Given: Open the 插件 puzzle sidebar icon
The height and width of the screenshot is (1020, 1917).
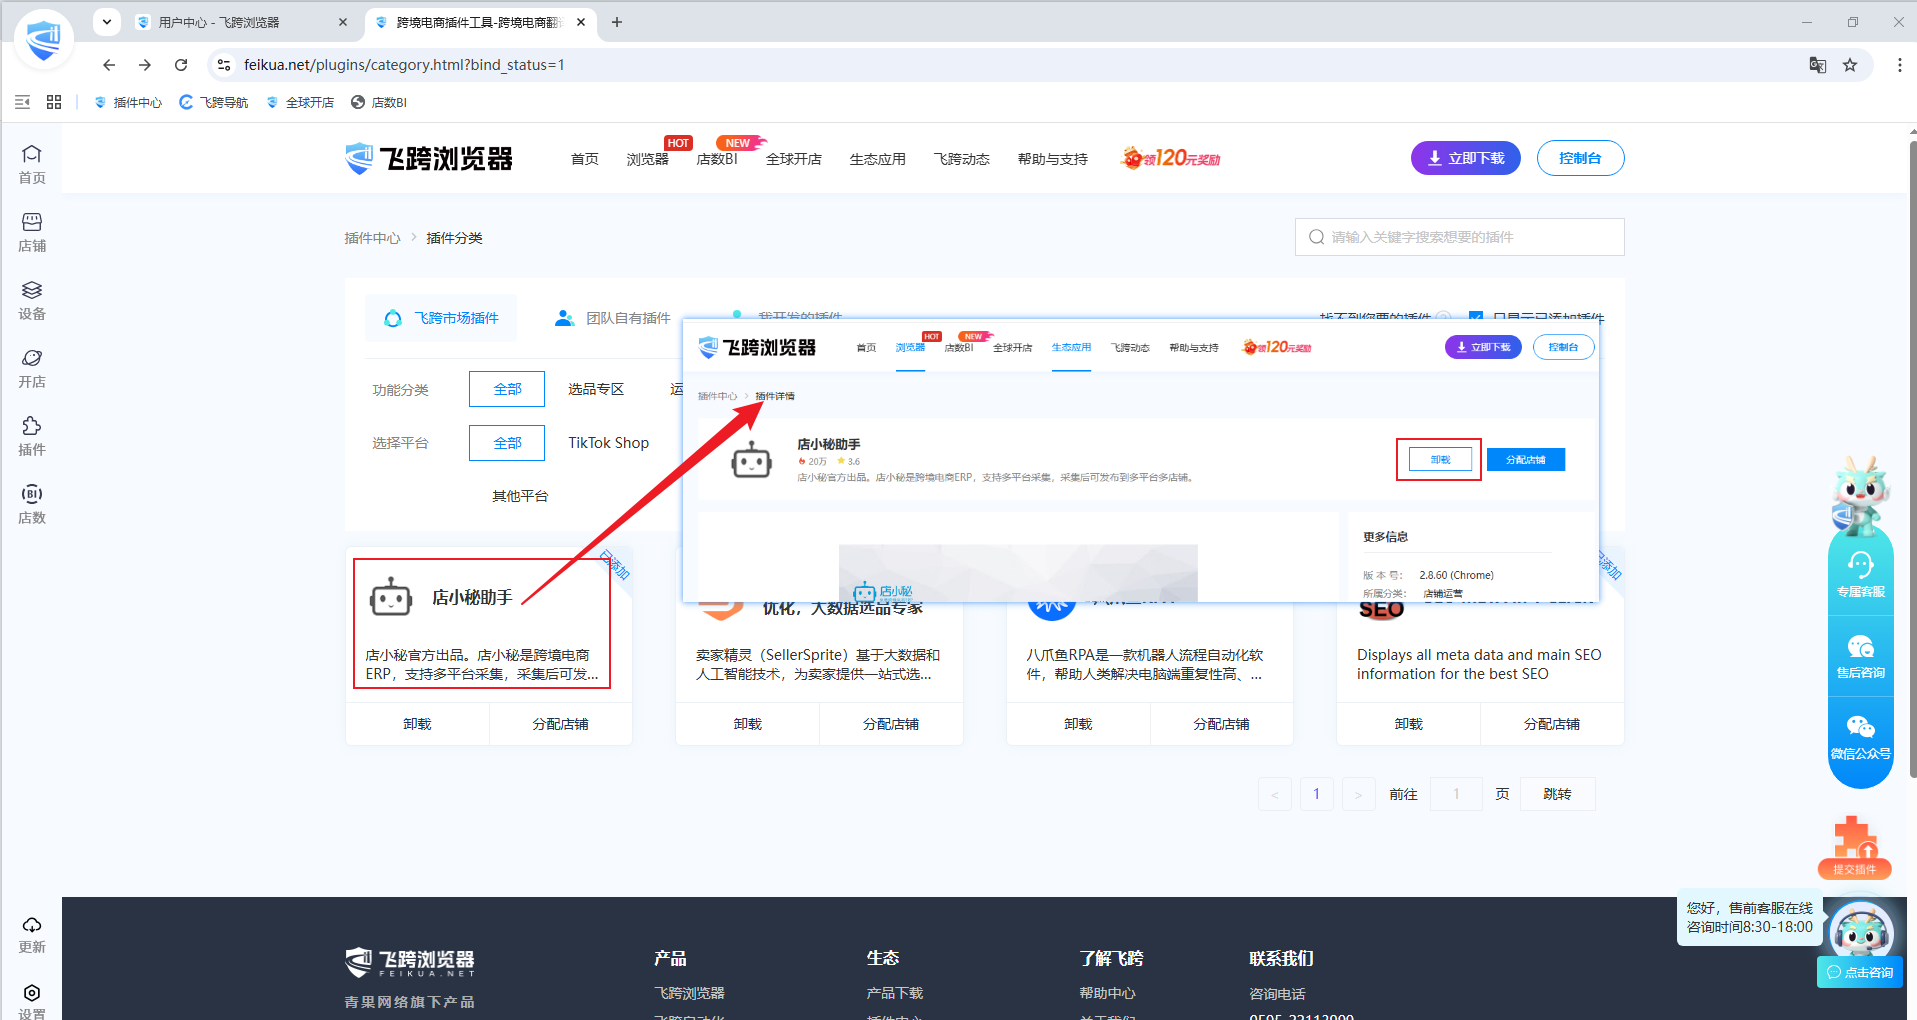Looking at the screenshot, I should pyautogui.click(x=32, y=436).
